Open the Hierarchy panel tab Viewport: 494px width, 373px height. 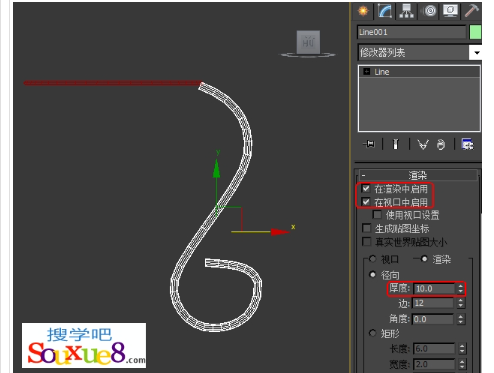406,11
